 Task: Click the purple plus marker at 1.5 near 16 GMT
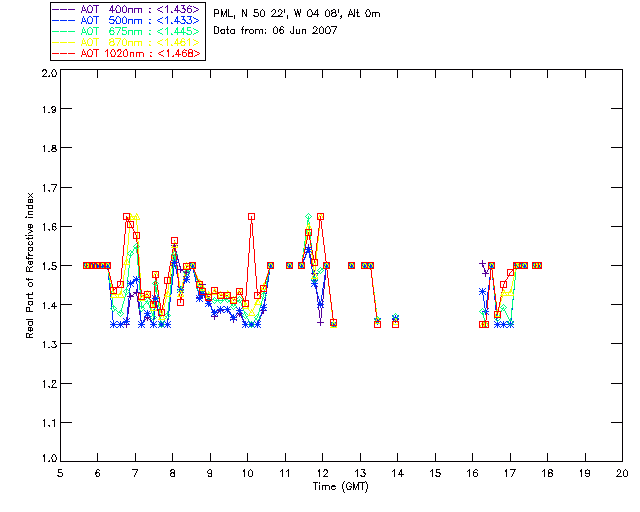click(482, 264)
